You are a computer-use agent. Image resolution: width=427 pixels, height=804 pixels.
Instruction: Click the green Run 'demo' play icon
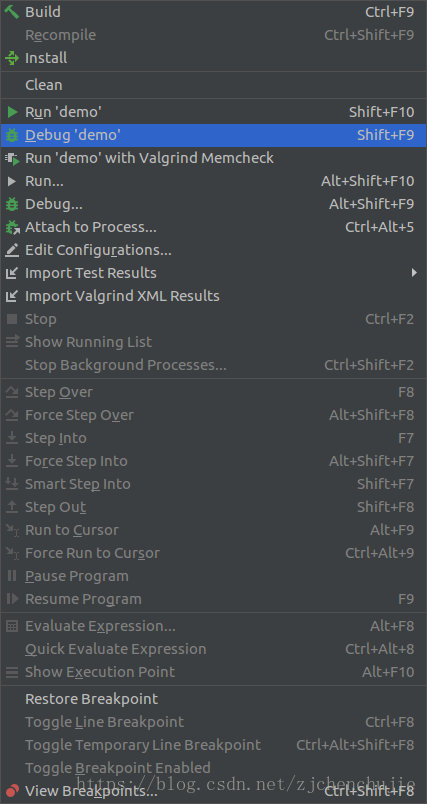point(12,112)
